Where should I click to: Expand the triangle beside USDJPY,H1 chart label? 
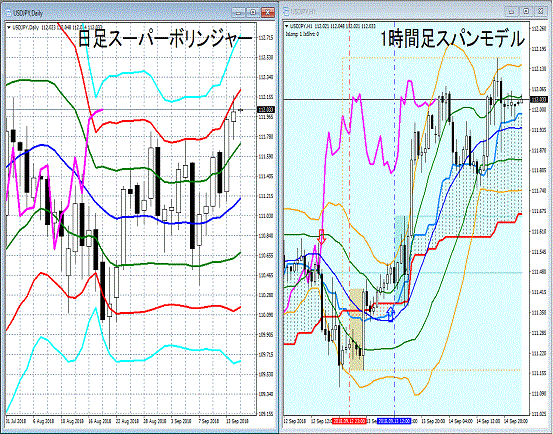287,26
